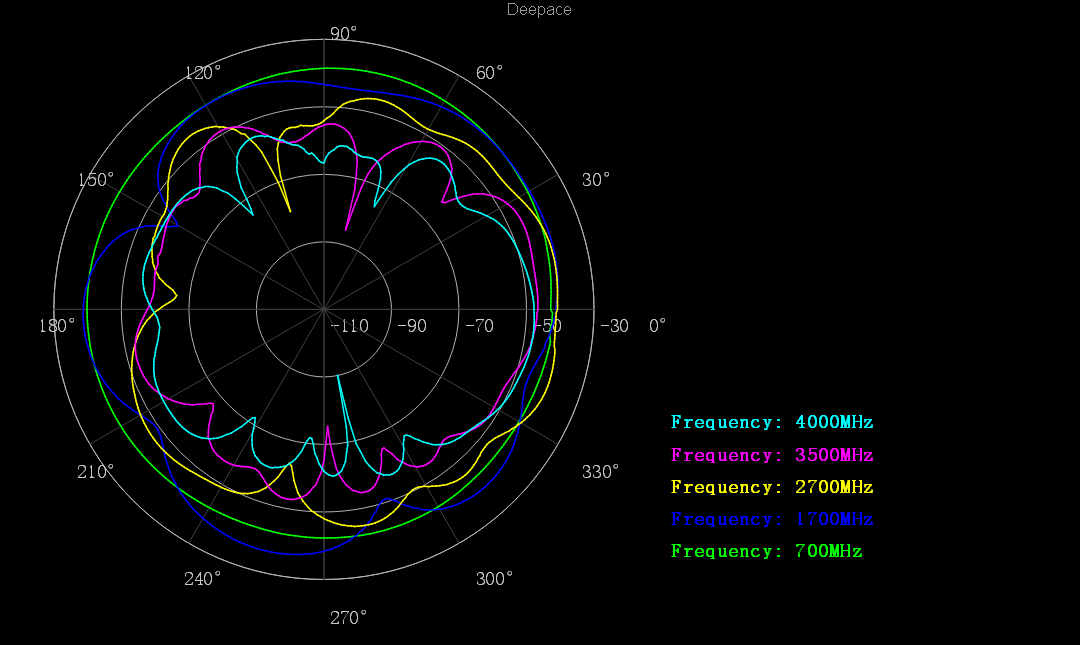Select the 4000MHz frequency legend entry
This screenshot has height=645, width=1080.
(772, 423)
